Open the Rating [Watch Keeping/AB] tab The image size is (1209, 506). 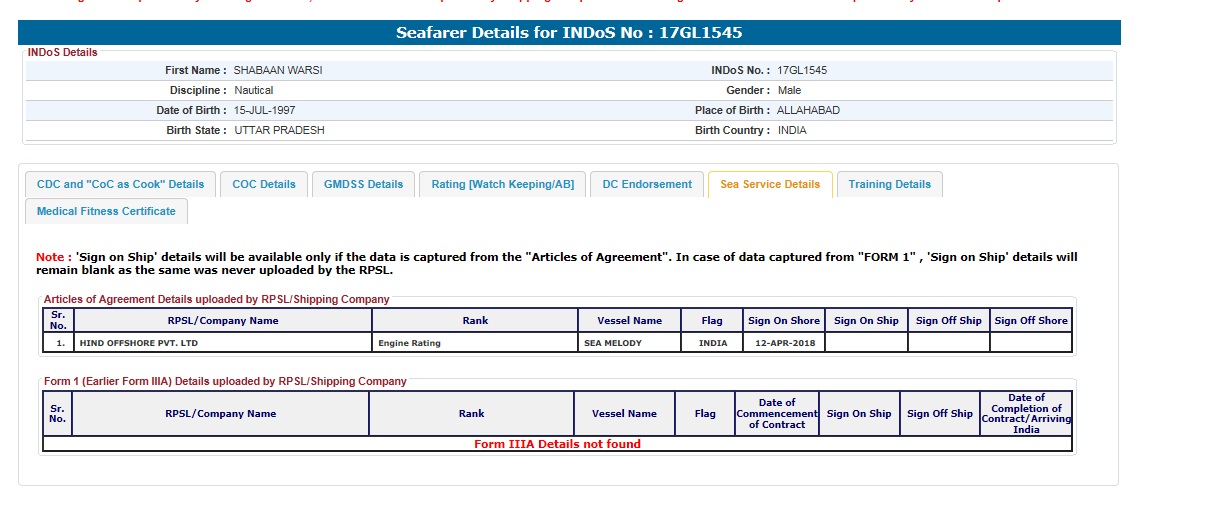[502, 184]
